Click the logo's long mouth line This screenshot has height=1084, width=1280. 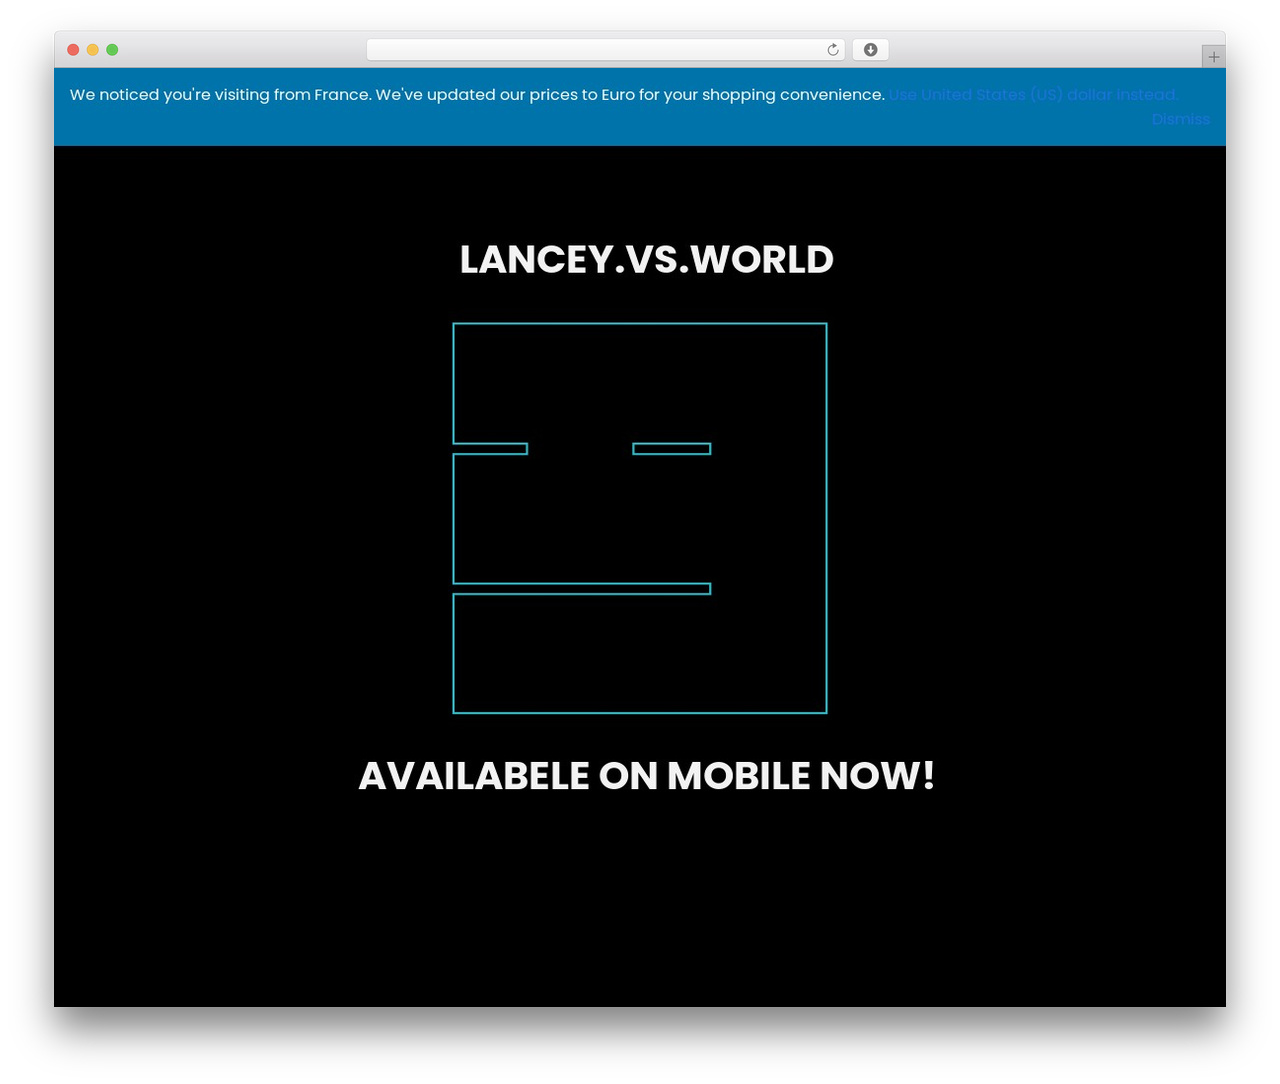(582, 589)
